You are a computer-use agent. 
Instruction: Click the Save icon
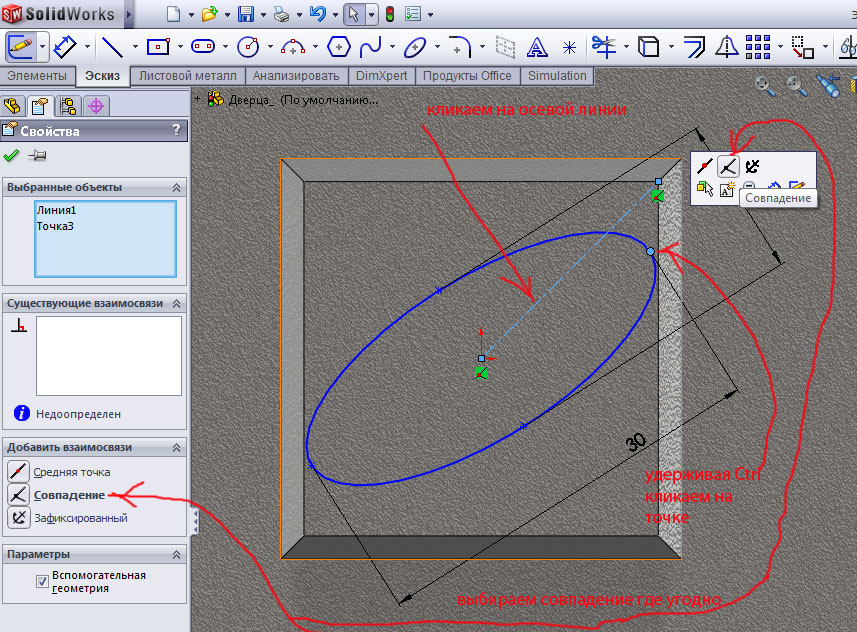pyautogui.click(x=245, y=14)
